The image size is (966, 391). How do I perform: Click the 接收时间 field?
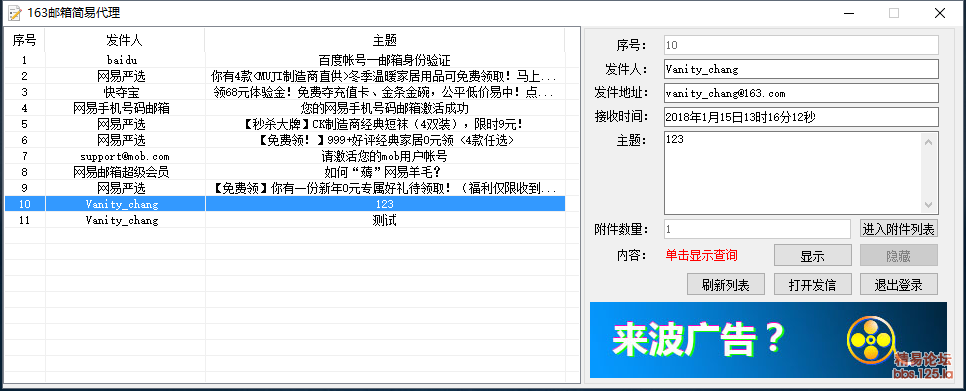[801, 117]
